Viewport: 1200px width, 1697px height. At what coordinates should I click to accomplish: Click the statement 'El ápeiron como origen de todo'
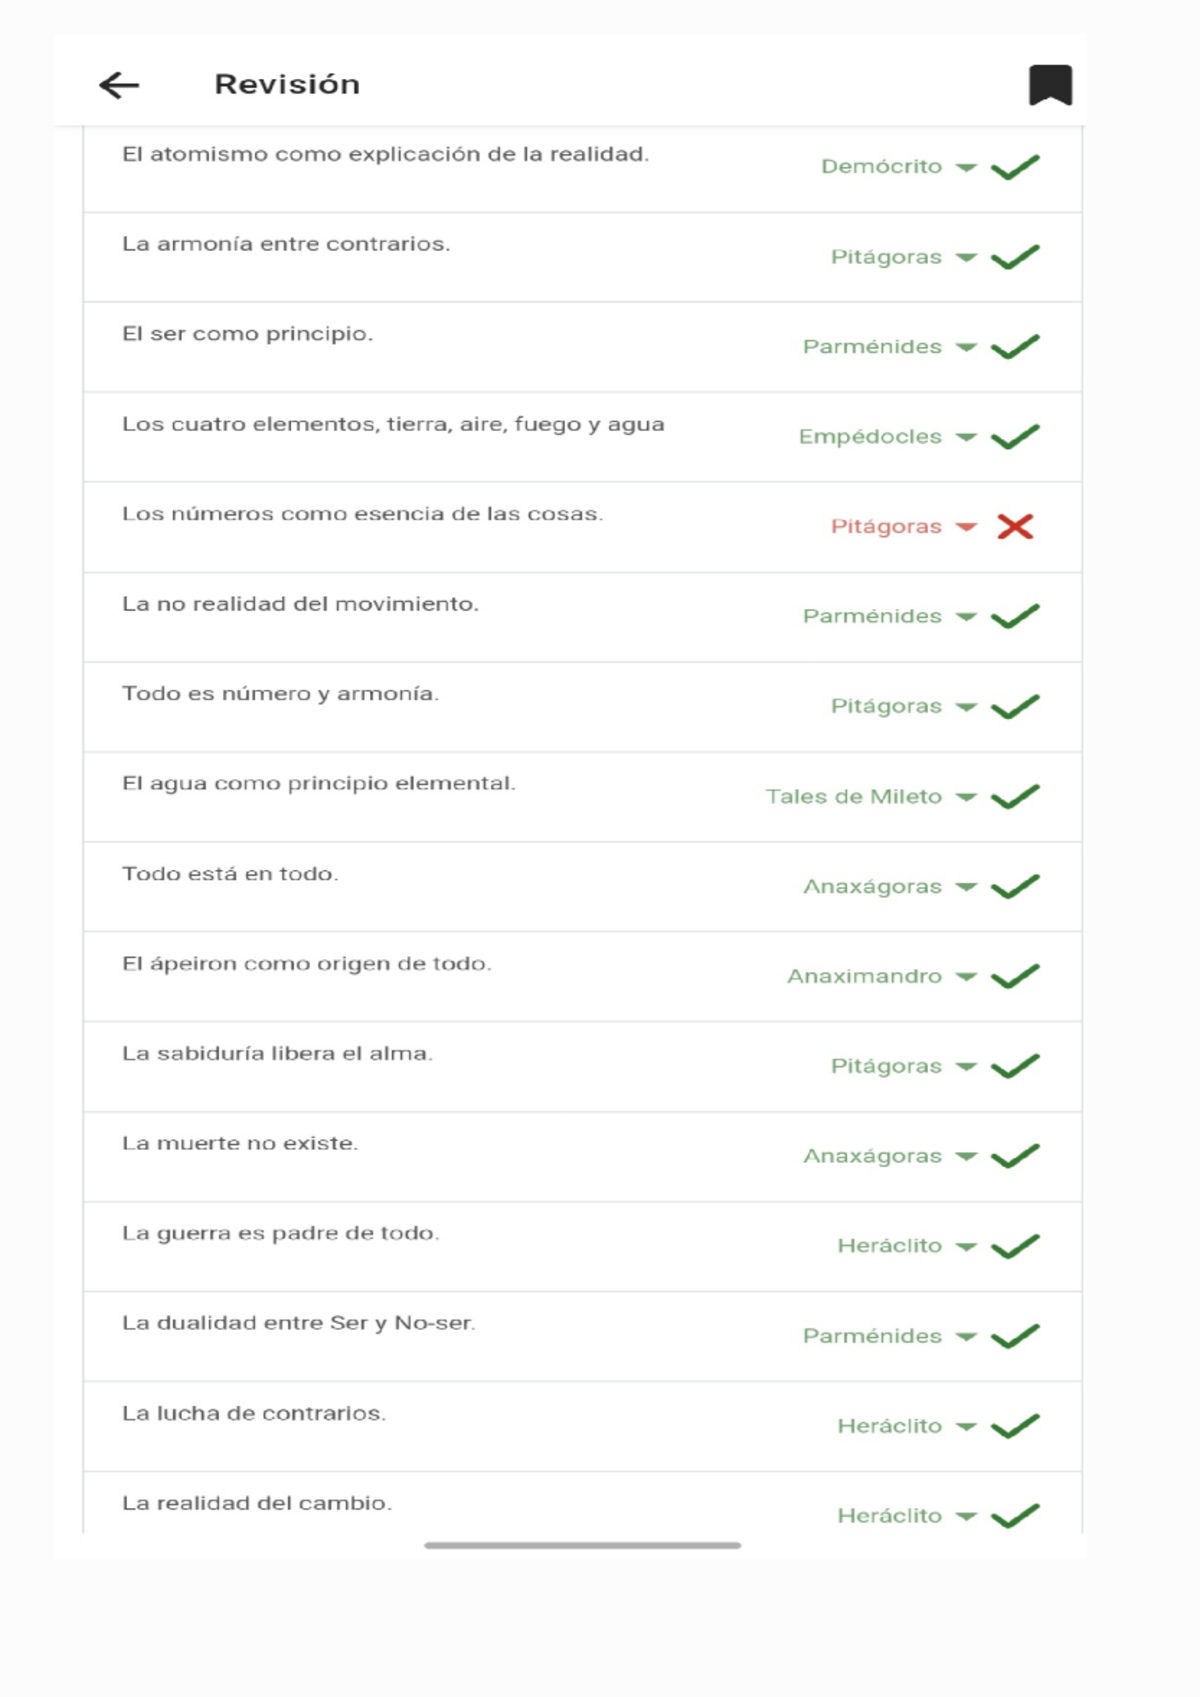[x=306, y=964]
